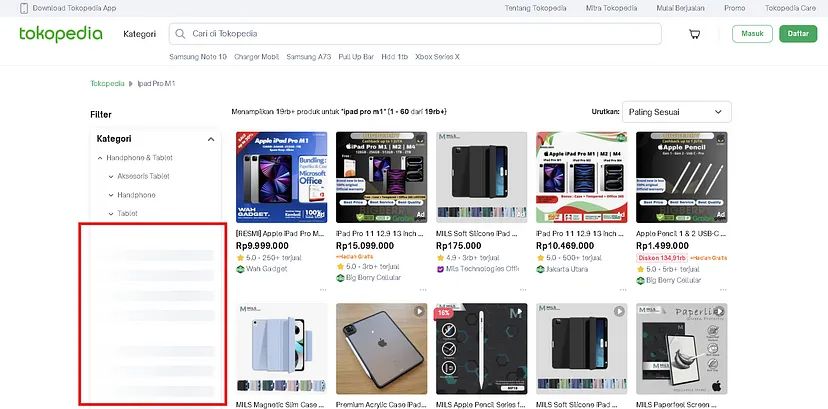Viewport: 828px width, 409px height.
Task: Click the Rp9.999.000 price
Action: coord(262,245)
